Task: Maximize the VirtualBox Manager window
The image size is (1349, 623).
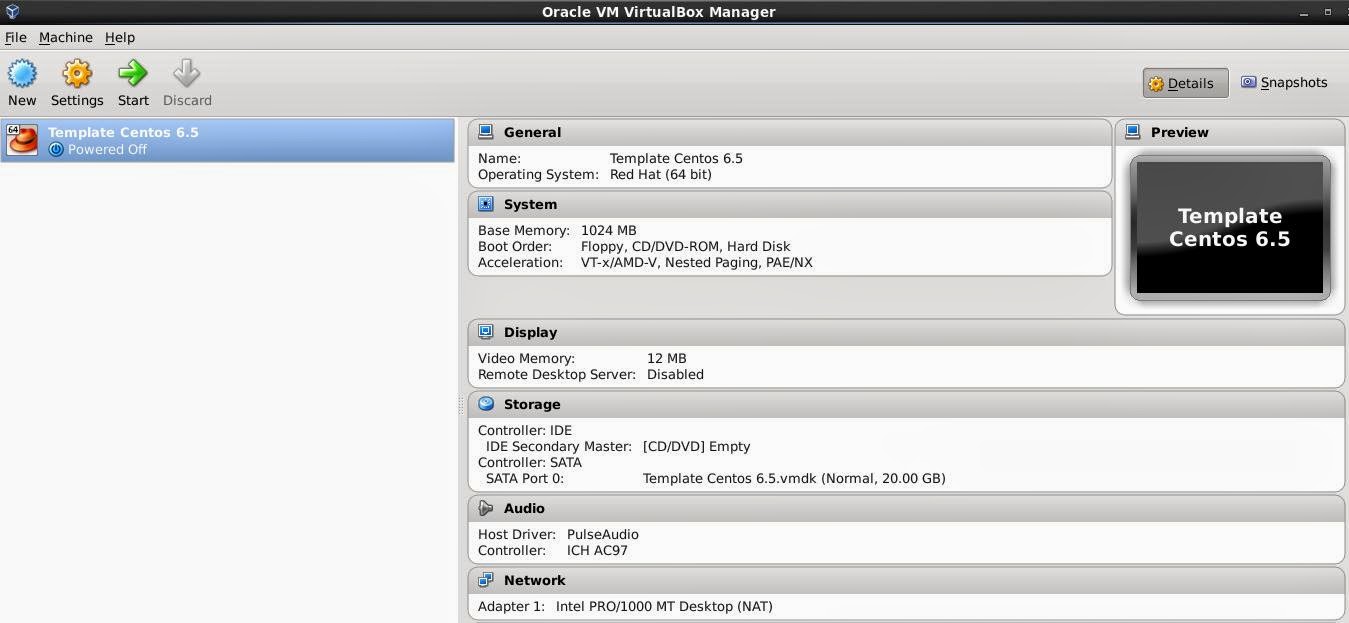Action: (1328, 13)
